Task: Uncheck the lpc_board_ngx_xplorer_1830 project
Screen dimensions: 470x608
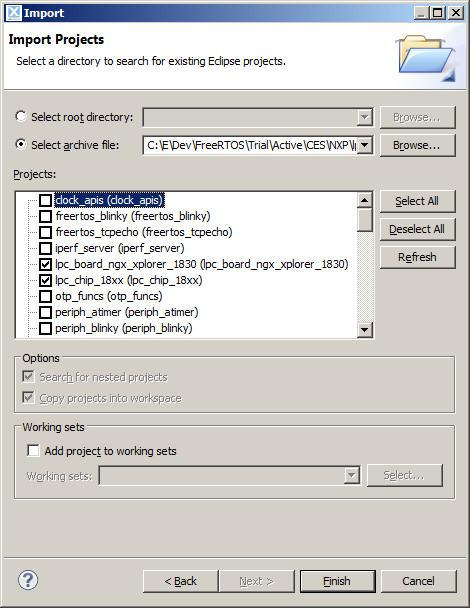Action: pos(45,264)
